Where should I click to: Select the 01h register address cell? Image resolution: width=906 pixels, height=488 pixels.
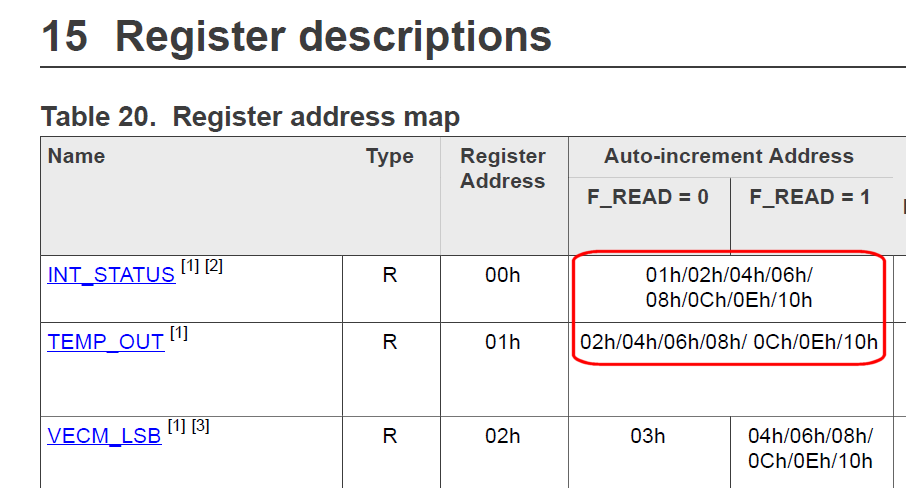click(x=502, y=342)
